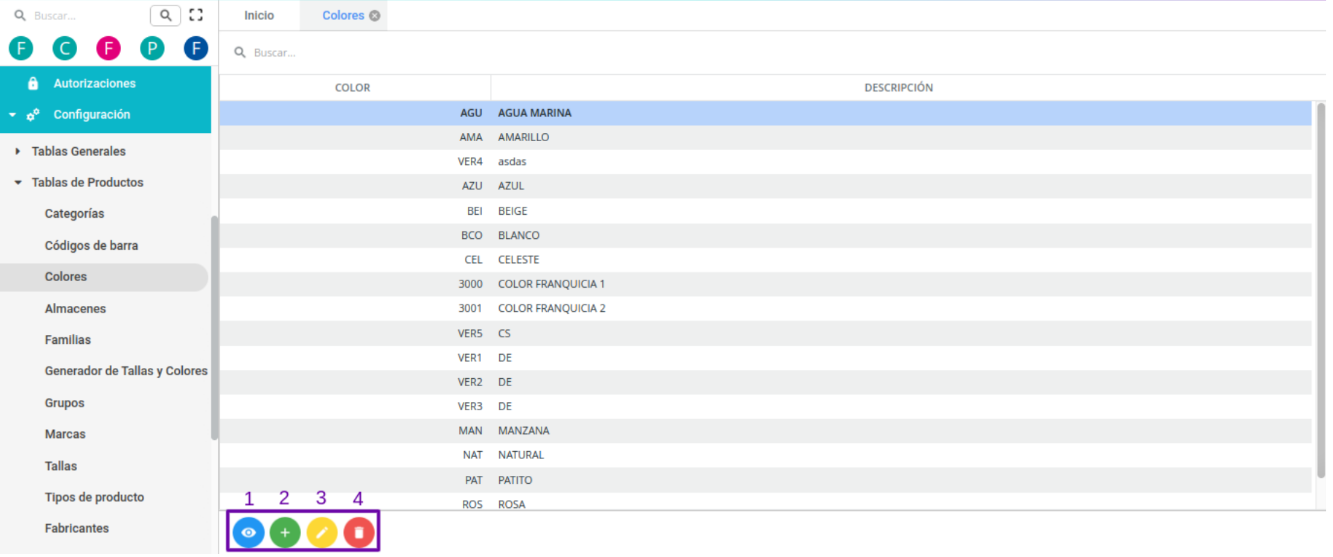Click the fullscreen expand icon in sidebar
Viewport: 1333px width, 557px height.
click(196, 15)
